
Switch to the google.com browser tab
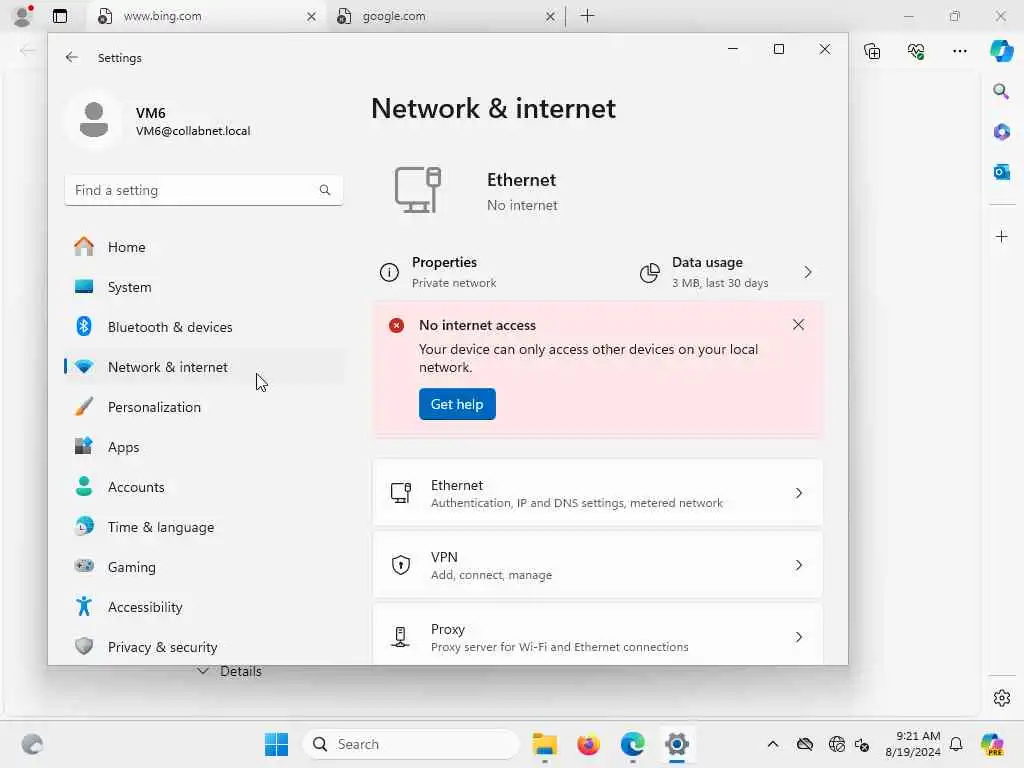coord(444,16)
